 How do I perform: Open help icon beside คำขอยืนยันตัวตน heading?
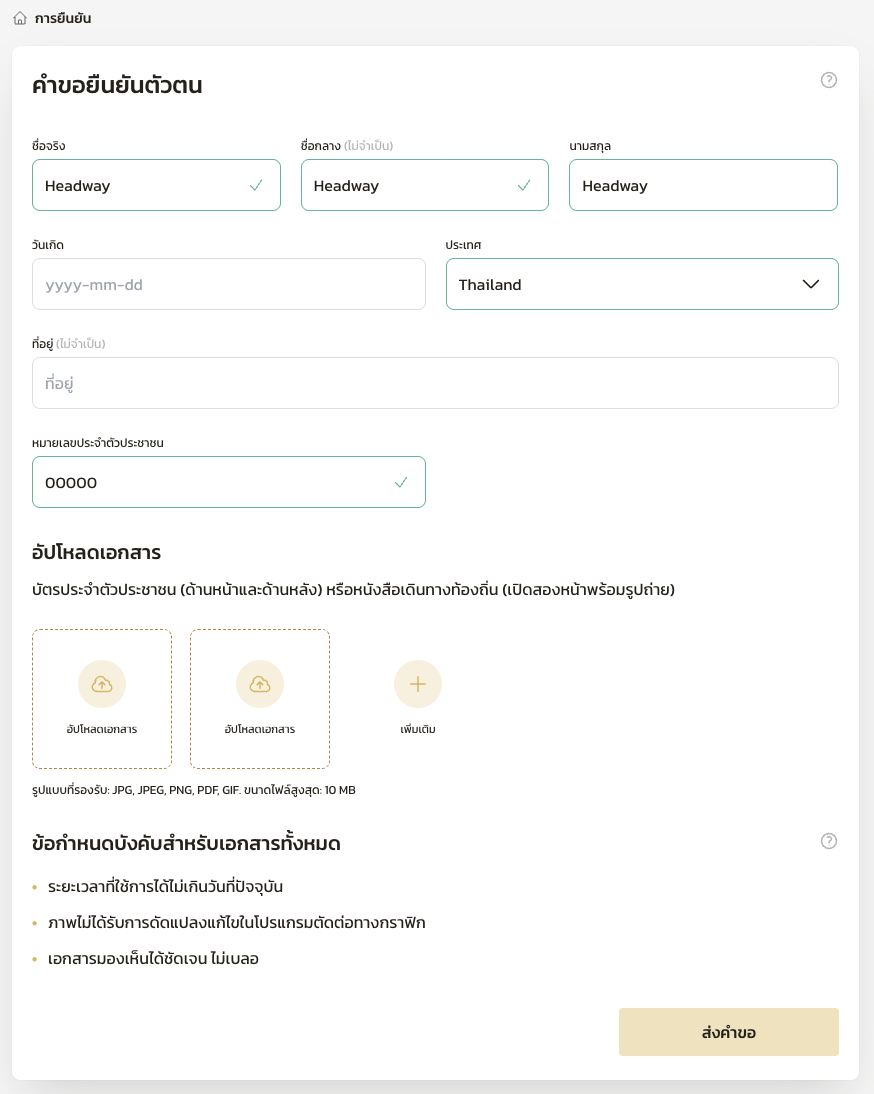(x=828, y=80)
